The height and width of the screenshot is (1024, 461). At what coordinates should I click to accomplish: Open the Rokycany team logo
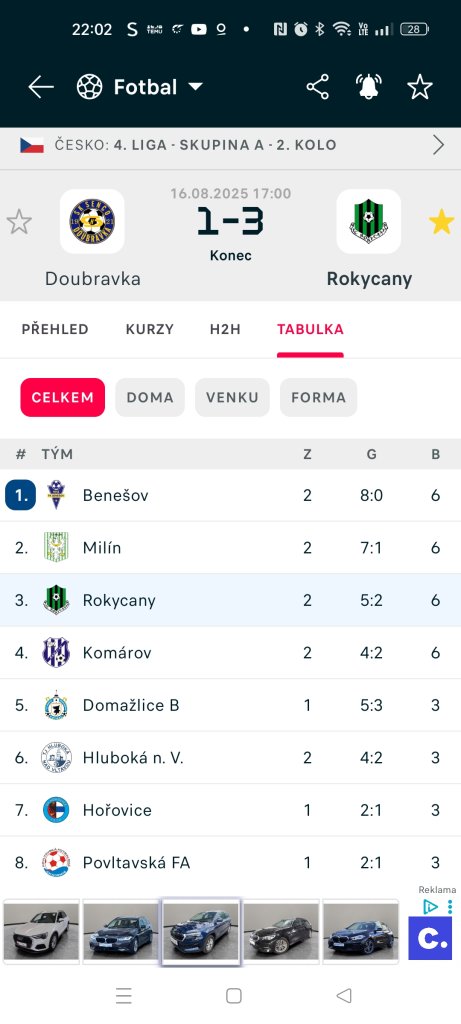pyautogui.click(x=369, y=221)
